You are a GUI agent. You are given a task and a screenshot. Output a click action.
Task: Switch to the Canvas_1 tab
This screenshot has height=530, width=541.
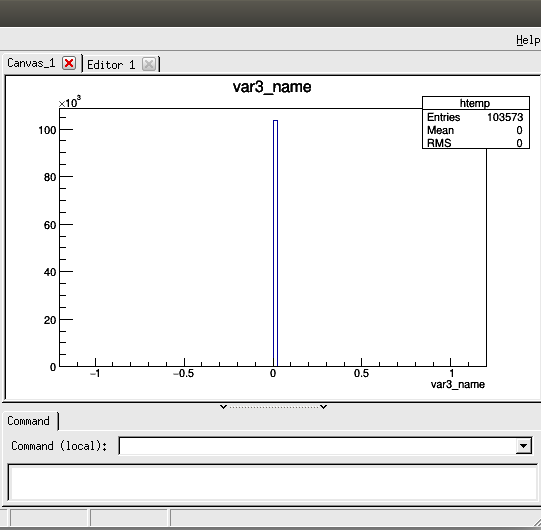[x=31, y=63]
